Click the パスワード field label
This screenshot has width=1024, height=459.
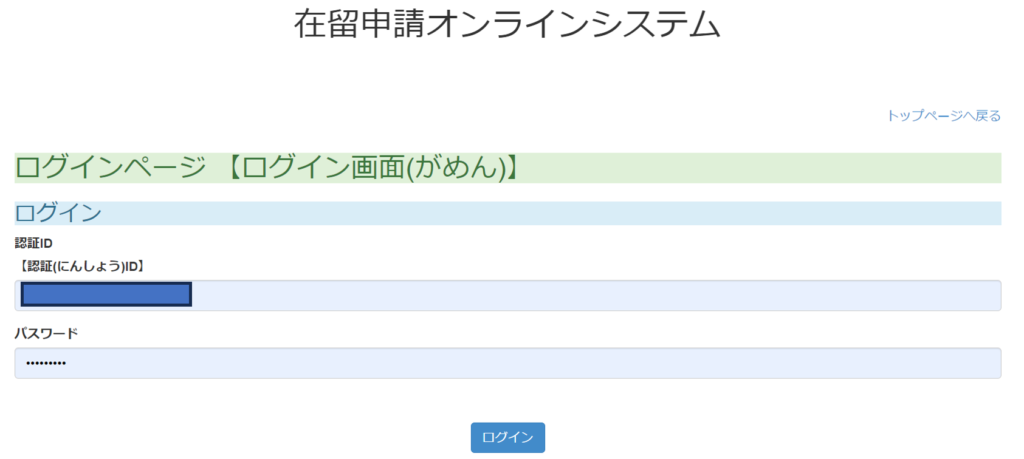46,333
